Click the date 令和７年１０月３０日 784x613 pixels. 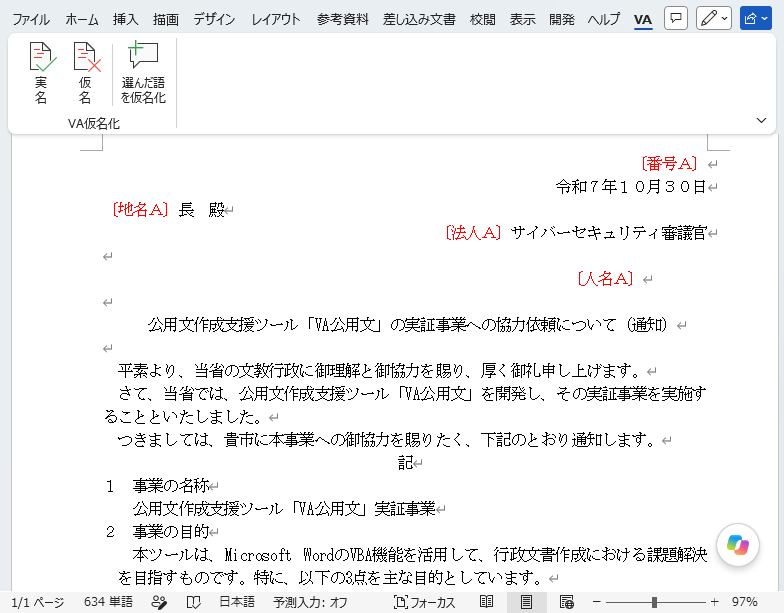click(630, 186)
